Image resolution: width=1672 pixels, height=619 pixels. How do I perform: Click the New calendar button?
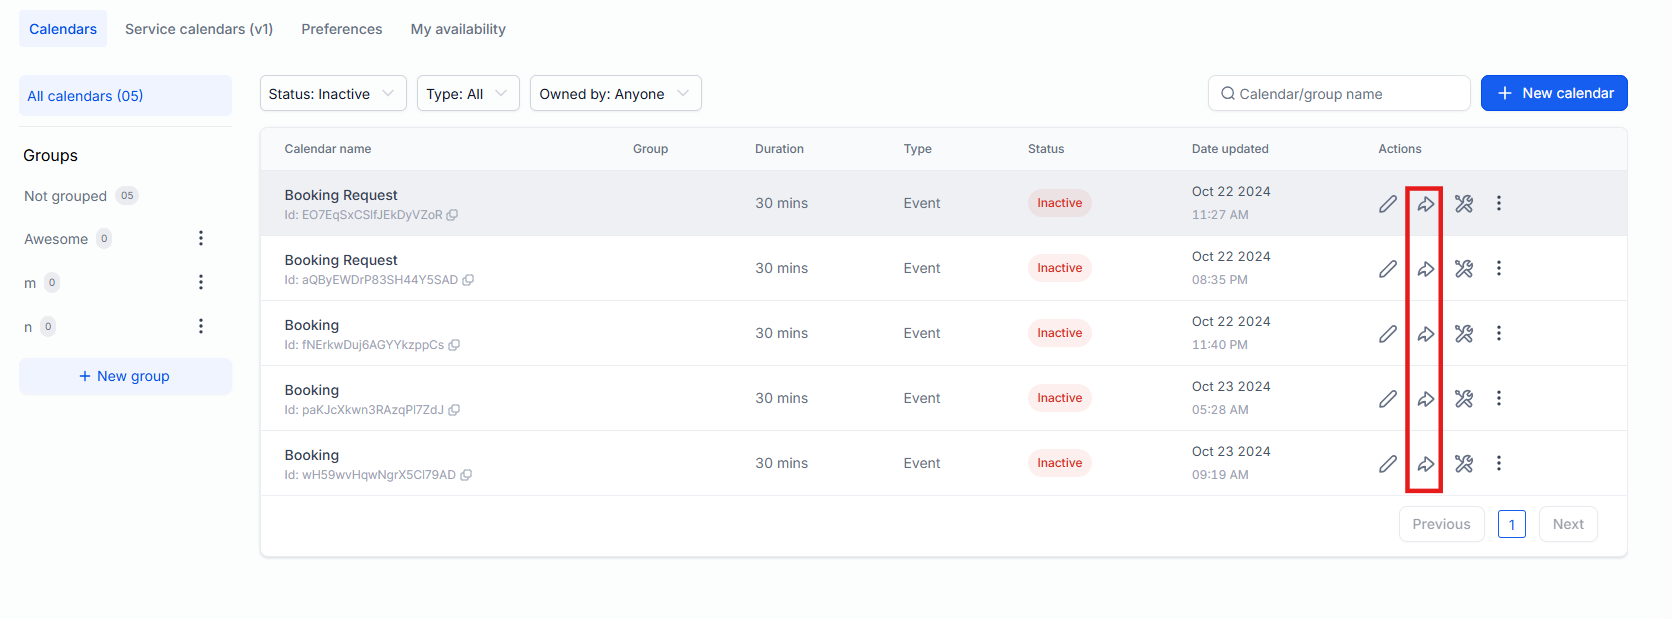(1553, 93)
